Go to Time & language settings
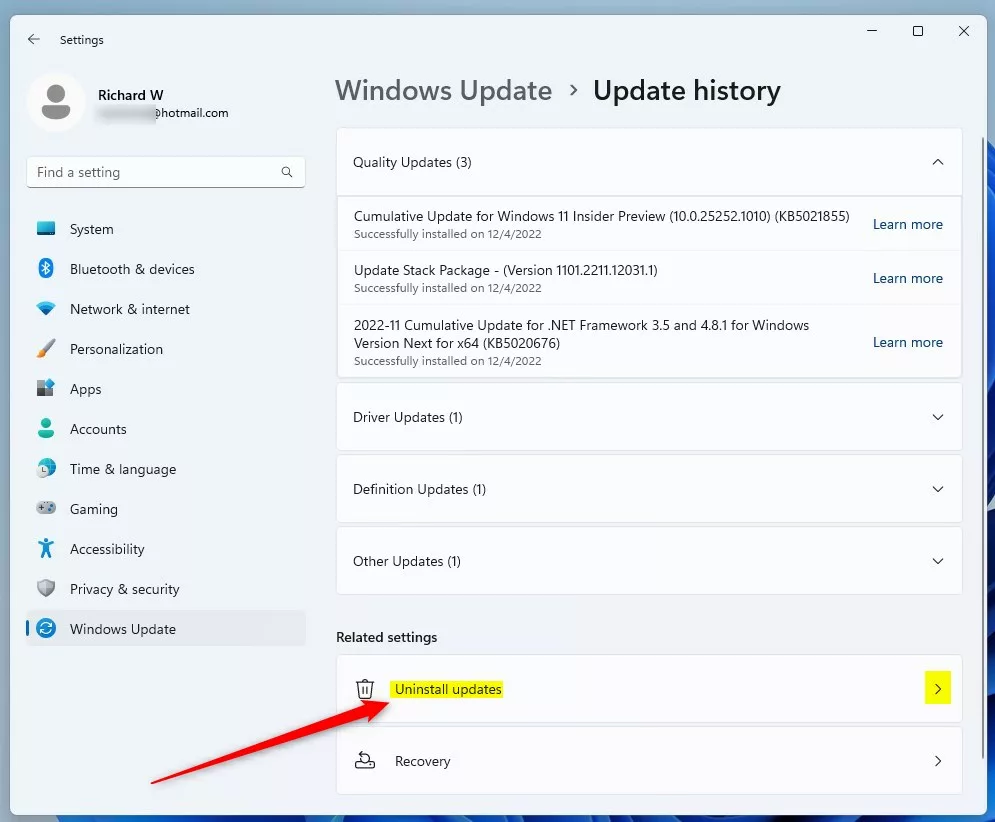Viewport: 995px width, 822px height. (x=122, y=469)
